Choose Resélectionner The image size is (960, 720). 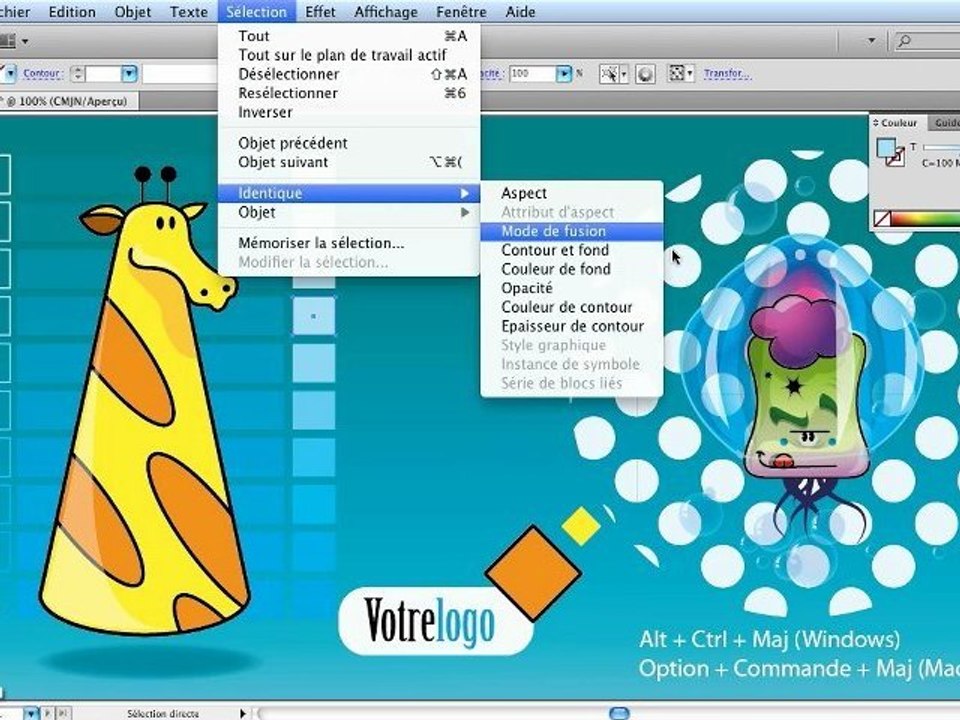pos(349,93)
